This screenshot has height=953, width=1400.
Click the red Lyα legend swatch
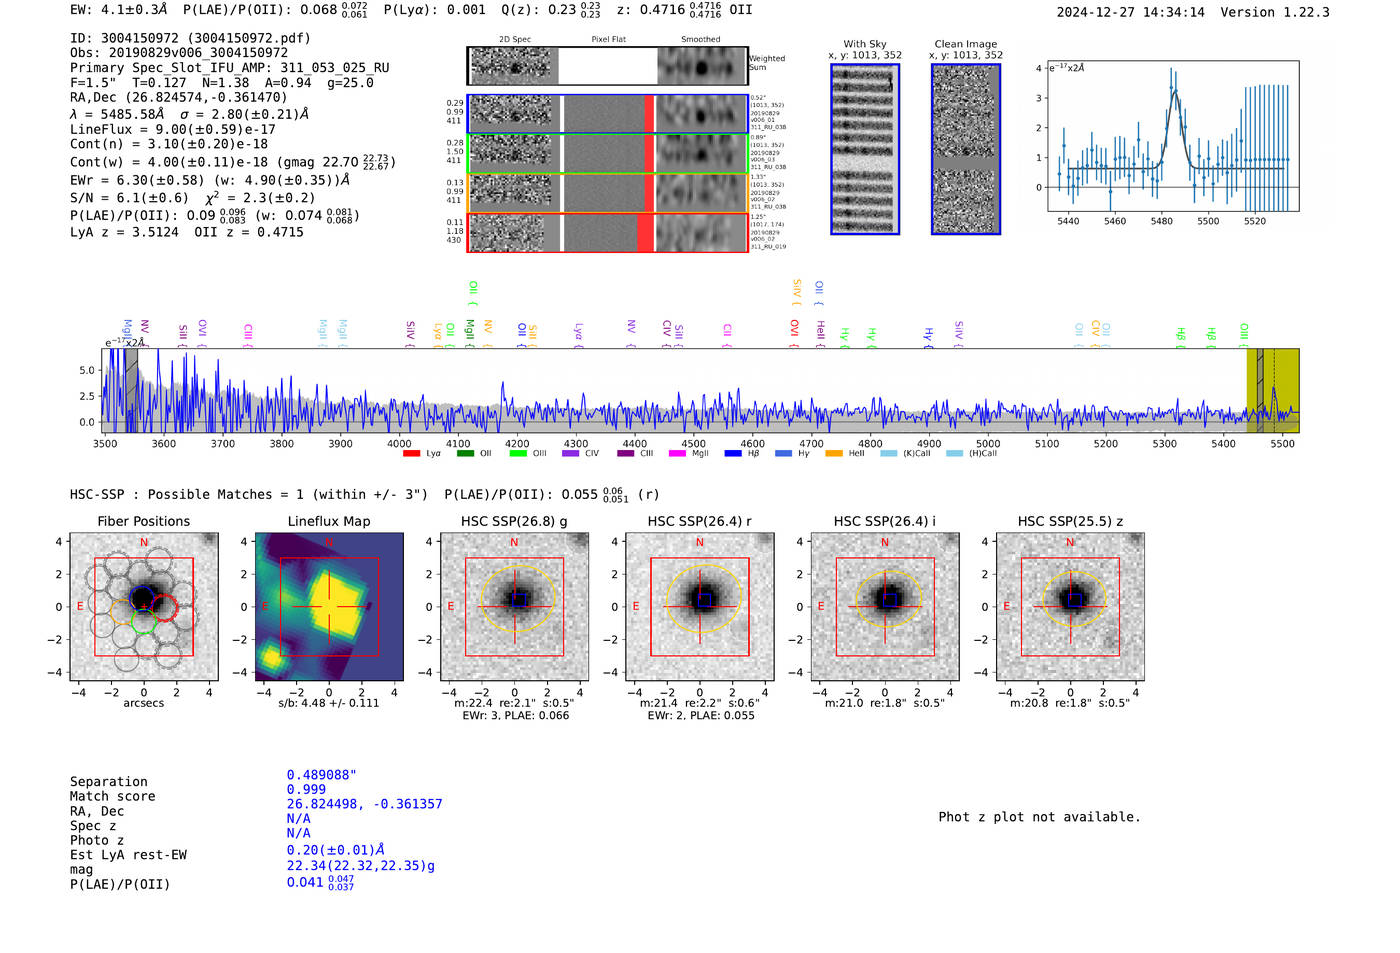[x=411, y=454]
